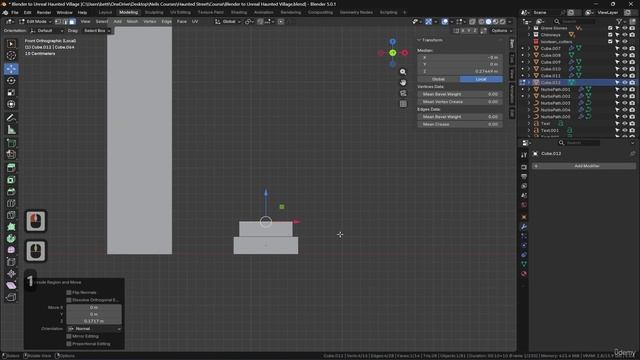Enable the Flip Normals checkbox
Viewport: 640px width, 360px height.
[x=69, y=293]
